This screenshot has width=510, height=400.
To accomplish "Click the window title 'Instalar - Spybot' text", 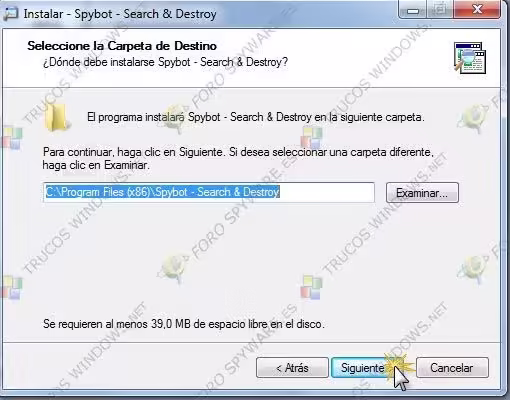I will 120,14.
